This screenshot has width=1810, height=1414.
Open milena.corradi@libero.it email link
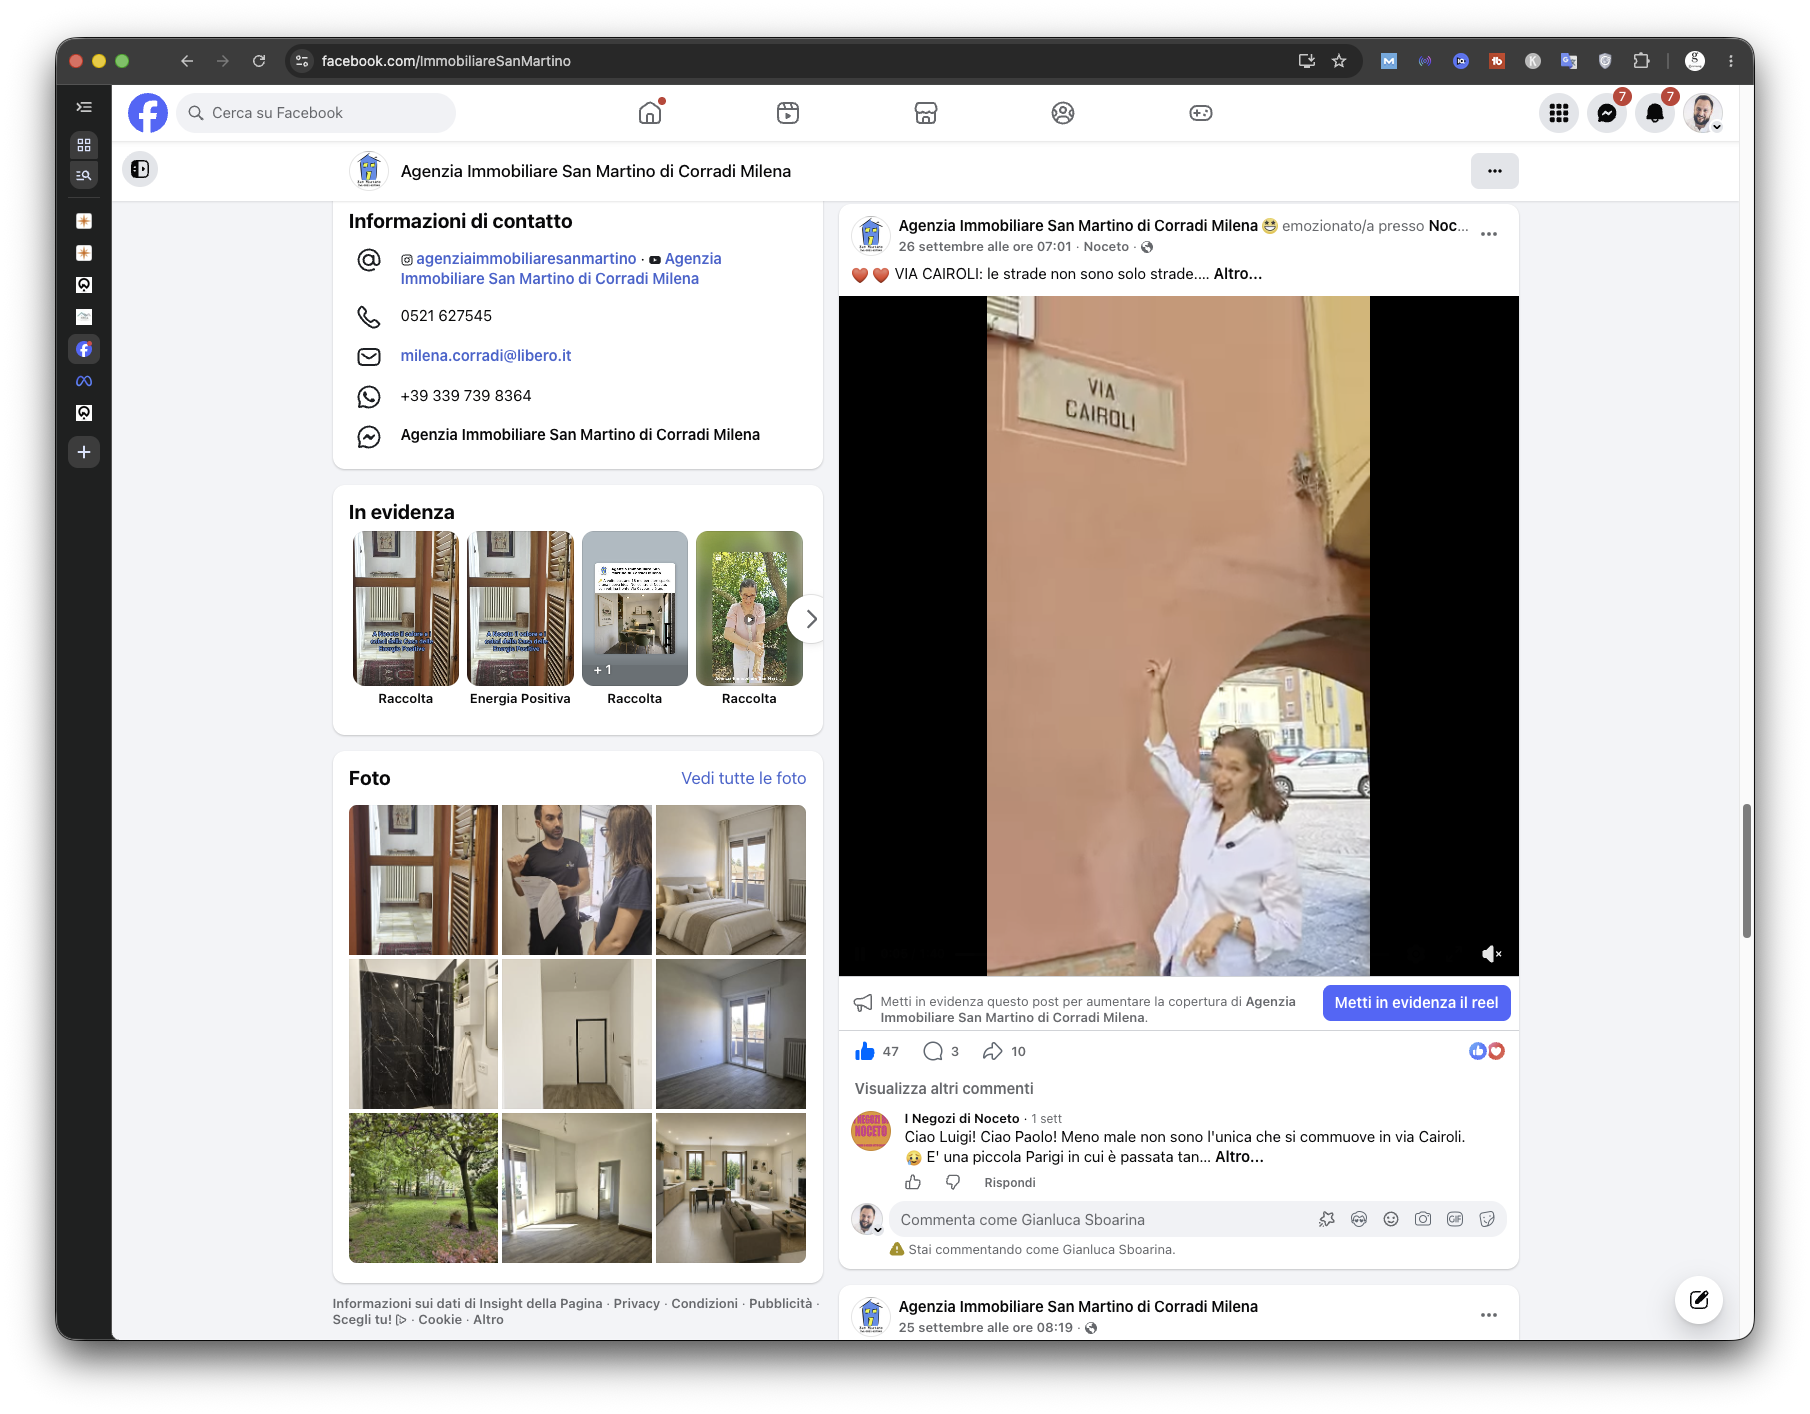486,356
